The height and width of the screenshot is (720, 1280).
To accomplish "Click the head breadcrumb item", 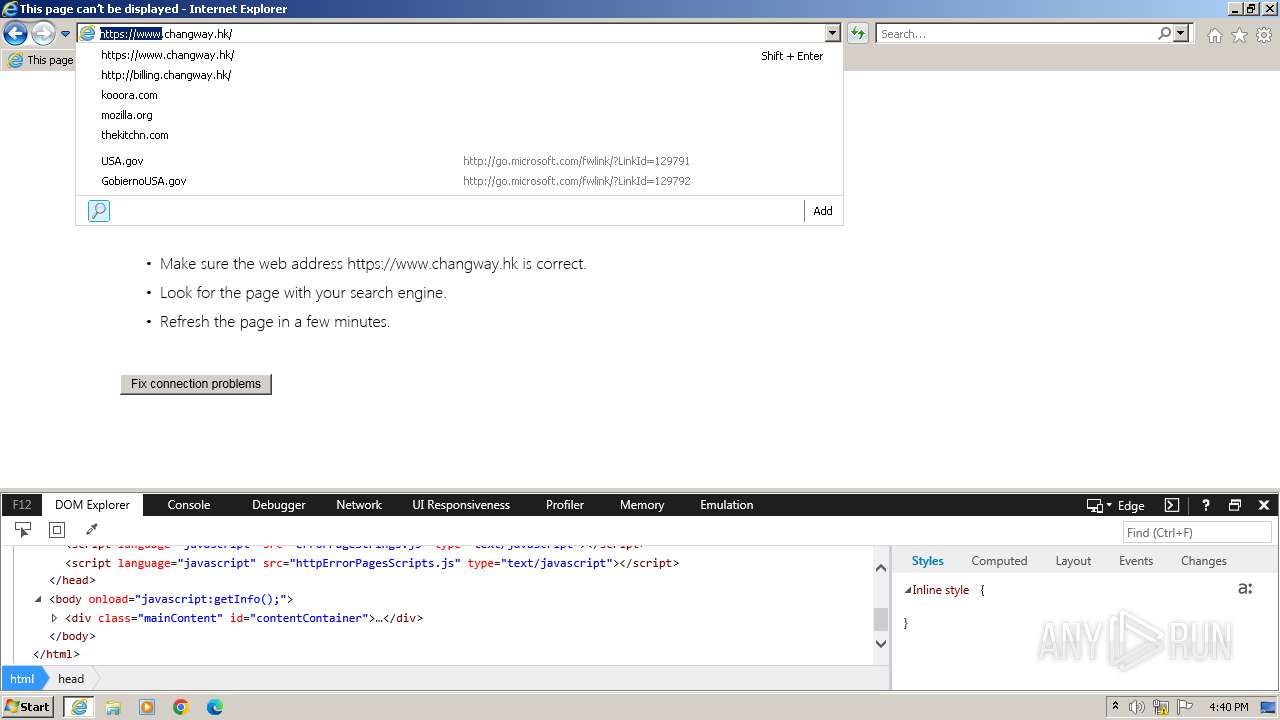I will [x=71, y=678].
